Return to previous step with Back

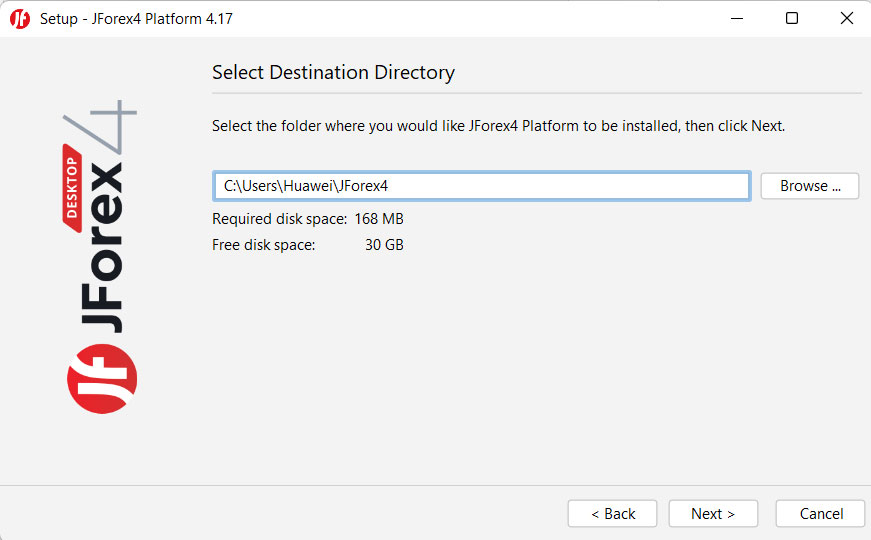coord(612,513)
